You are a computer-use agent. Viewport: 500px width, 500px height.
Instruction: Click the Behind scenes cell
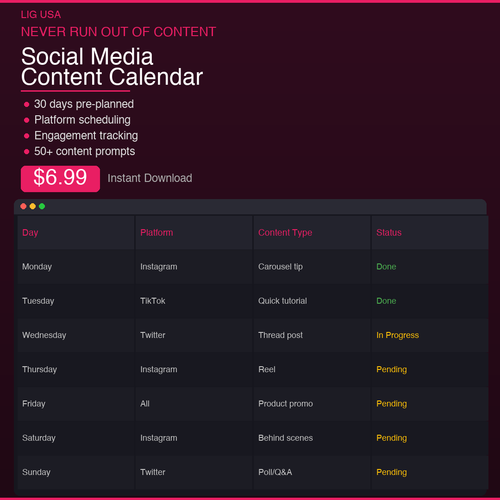[312, 438]
